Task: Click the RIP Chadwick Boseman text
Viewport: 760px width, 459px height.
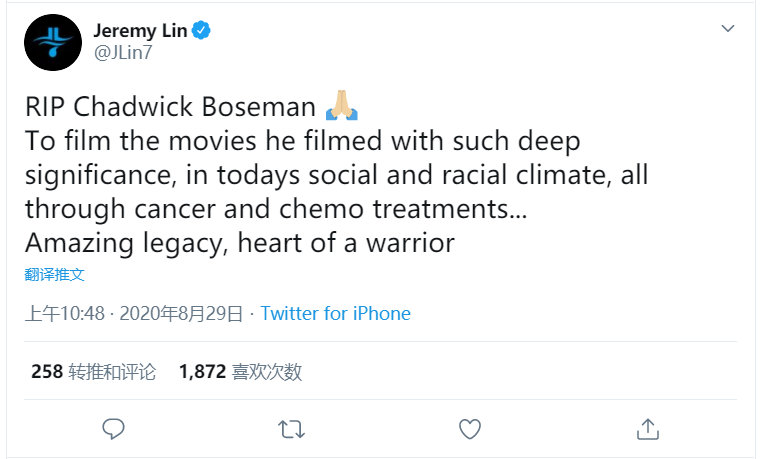Action: tap(171, 107)
